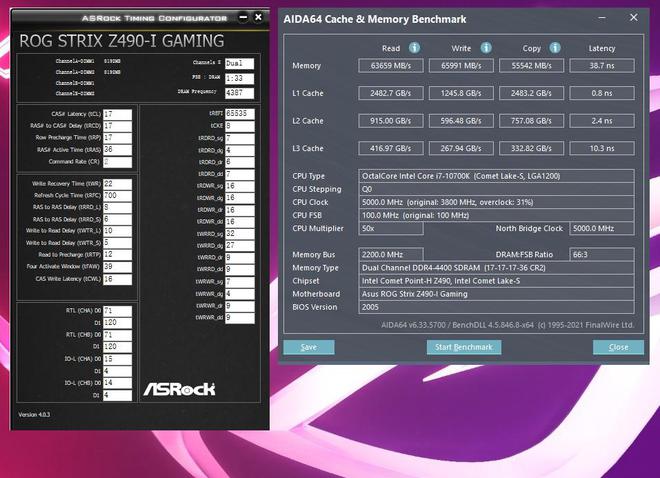Click the Channels field showing Dual
The height and width of the screenshot is (478, 660).
[x=240, y=64]
